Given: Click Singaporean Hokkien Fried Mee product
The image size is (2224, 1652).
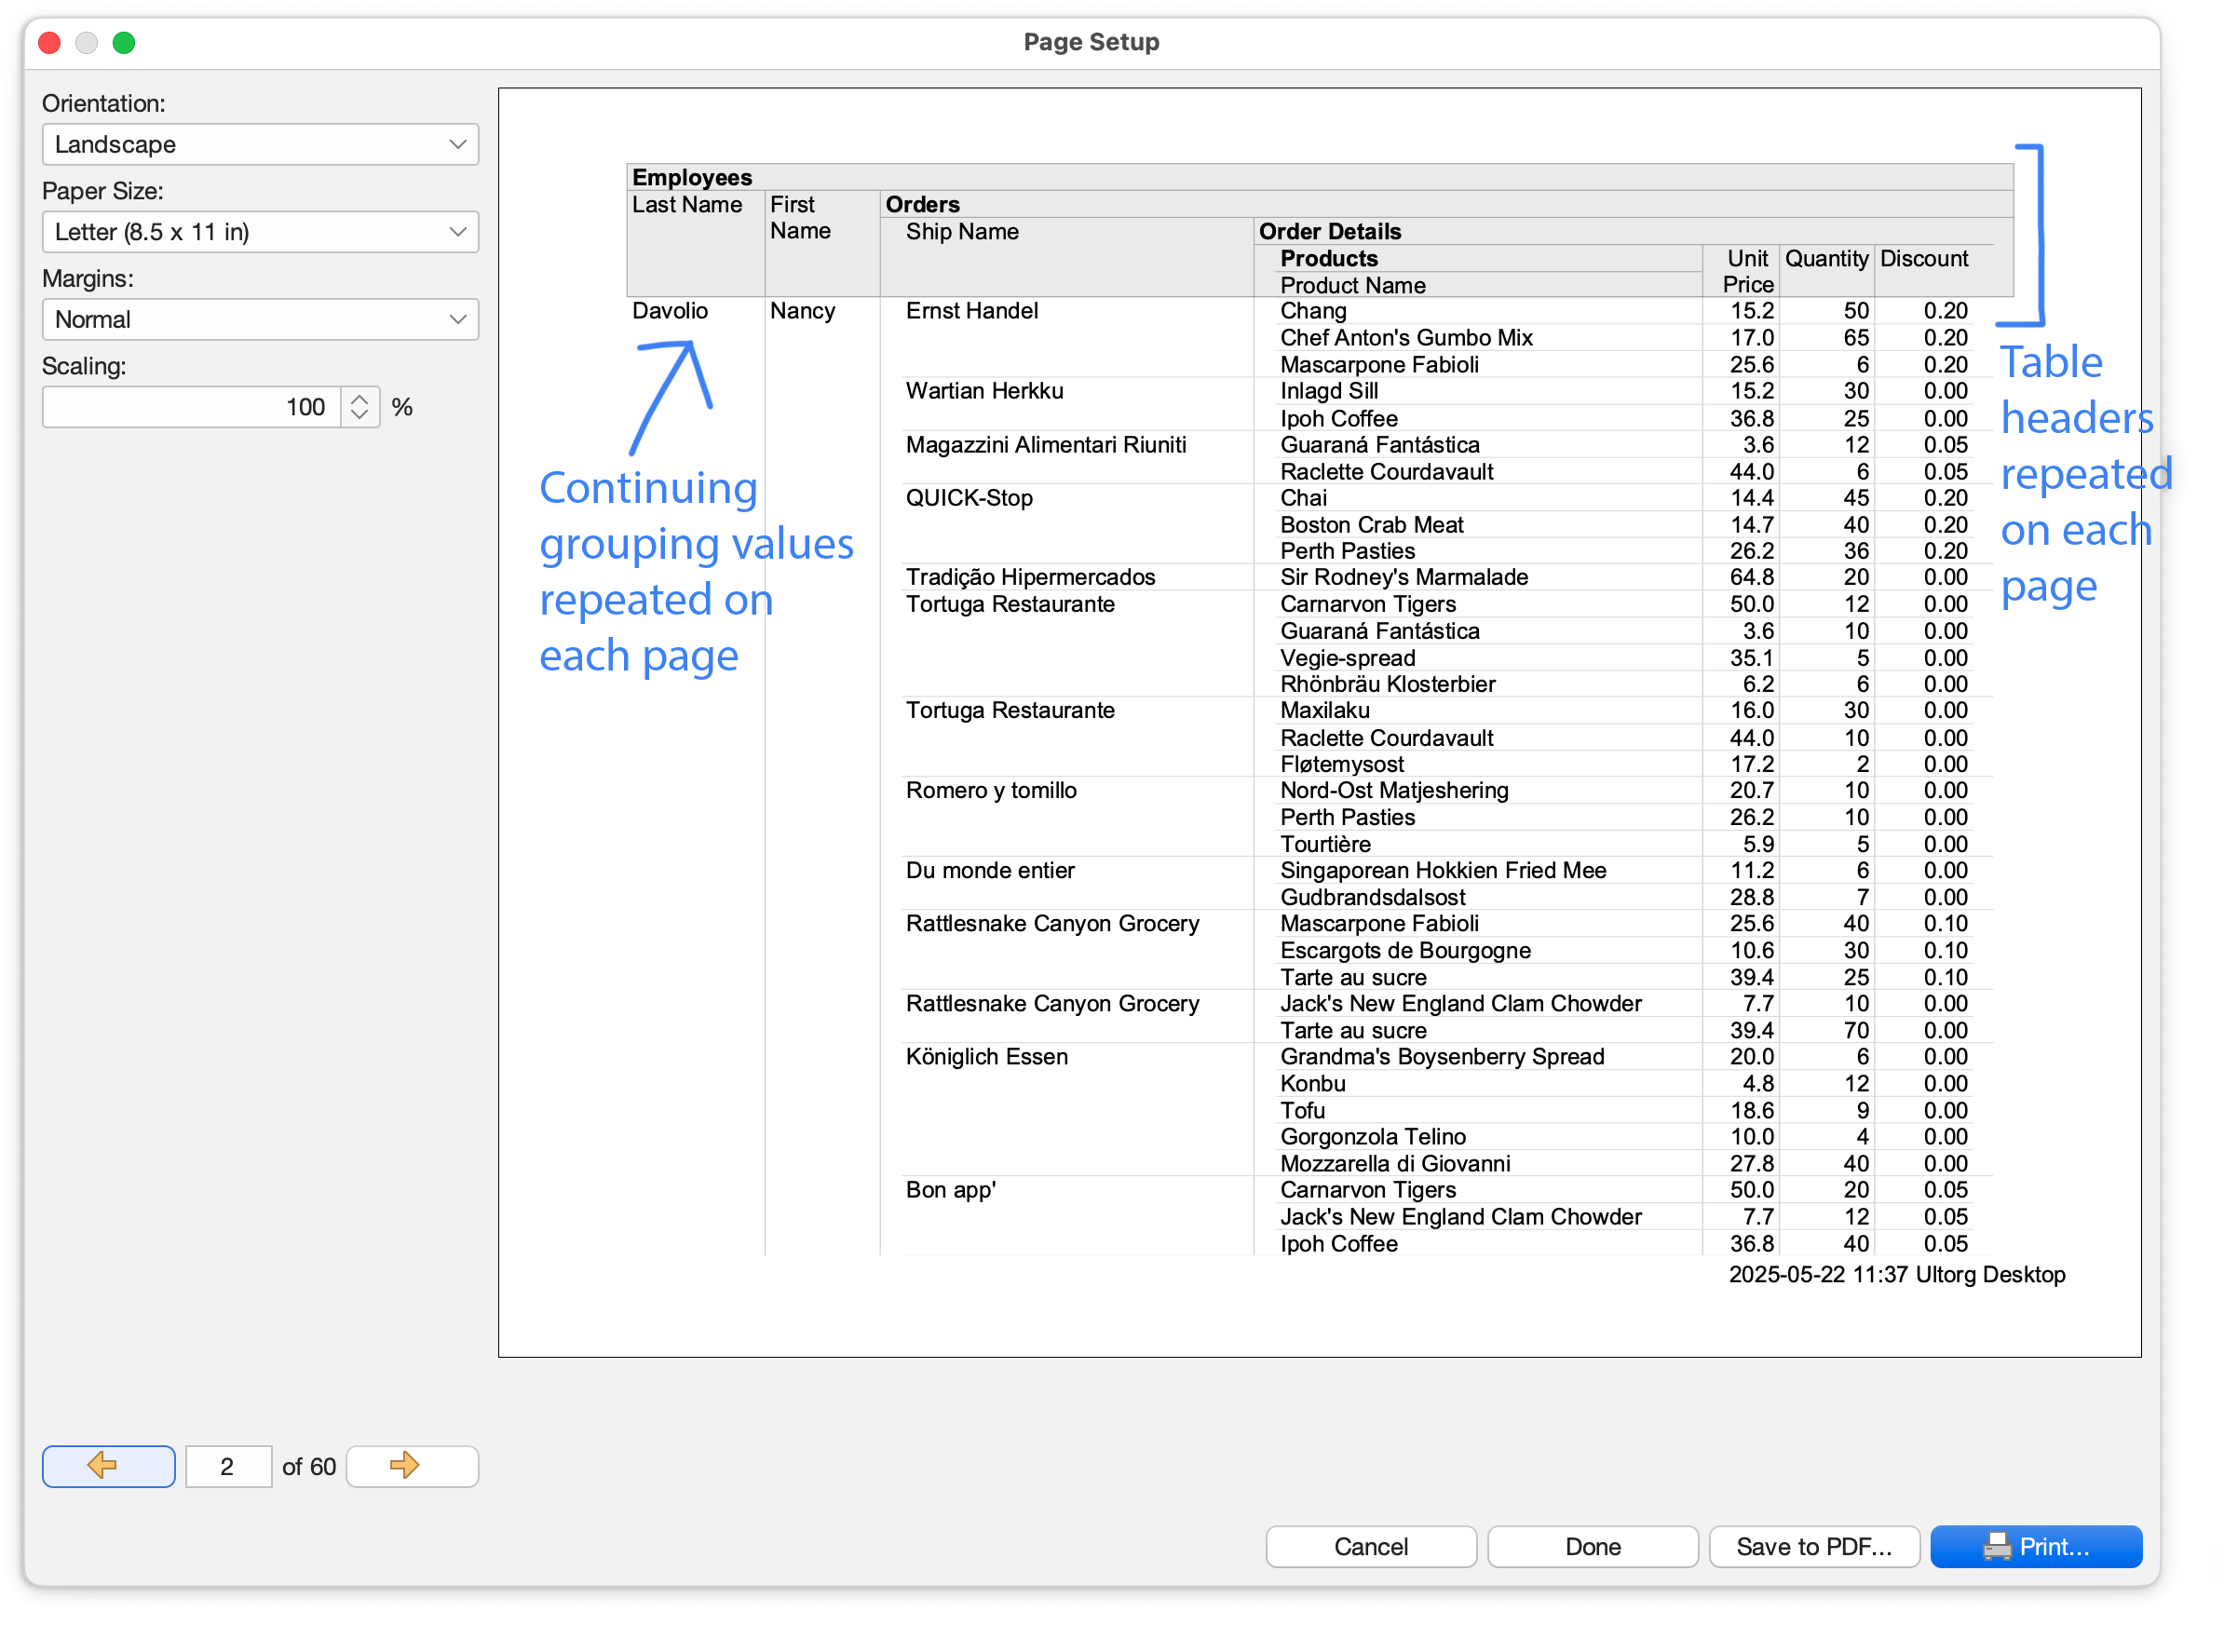Looking at the screenshot, I should tap(1443, 870).
